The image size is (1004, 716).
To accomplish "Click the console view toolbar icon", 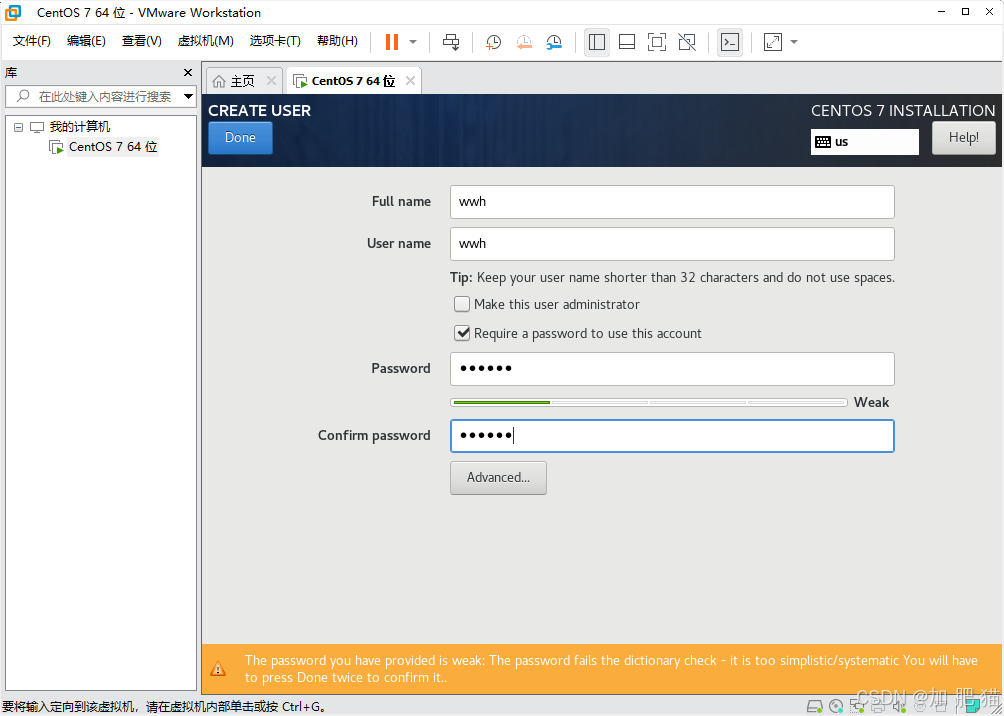I will pos(730,42).
